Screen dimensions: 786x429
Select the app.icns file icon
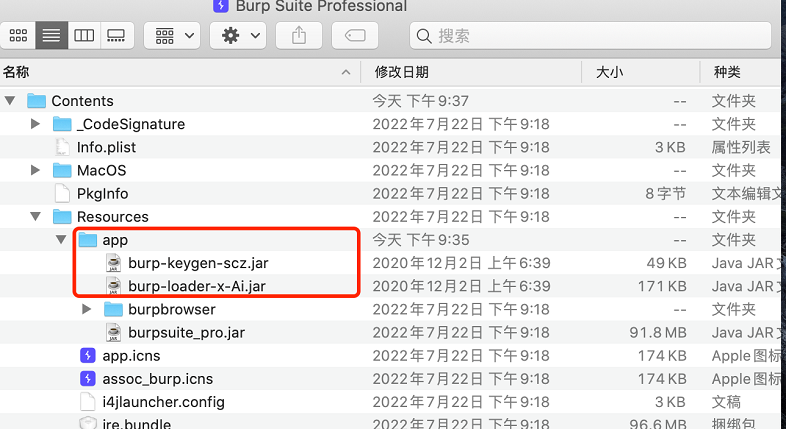pyautogui.click(x=88, y=356)
